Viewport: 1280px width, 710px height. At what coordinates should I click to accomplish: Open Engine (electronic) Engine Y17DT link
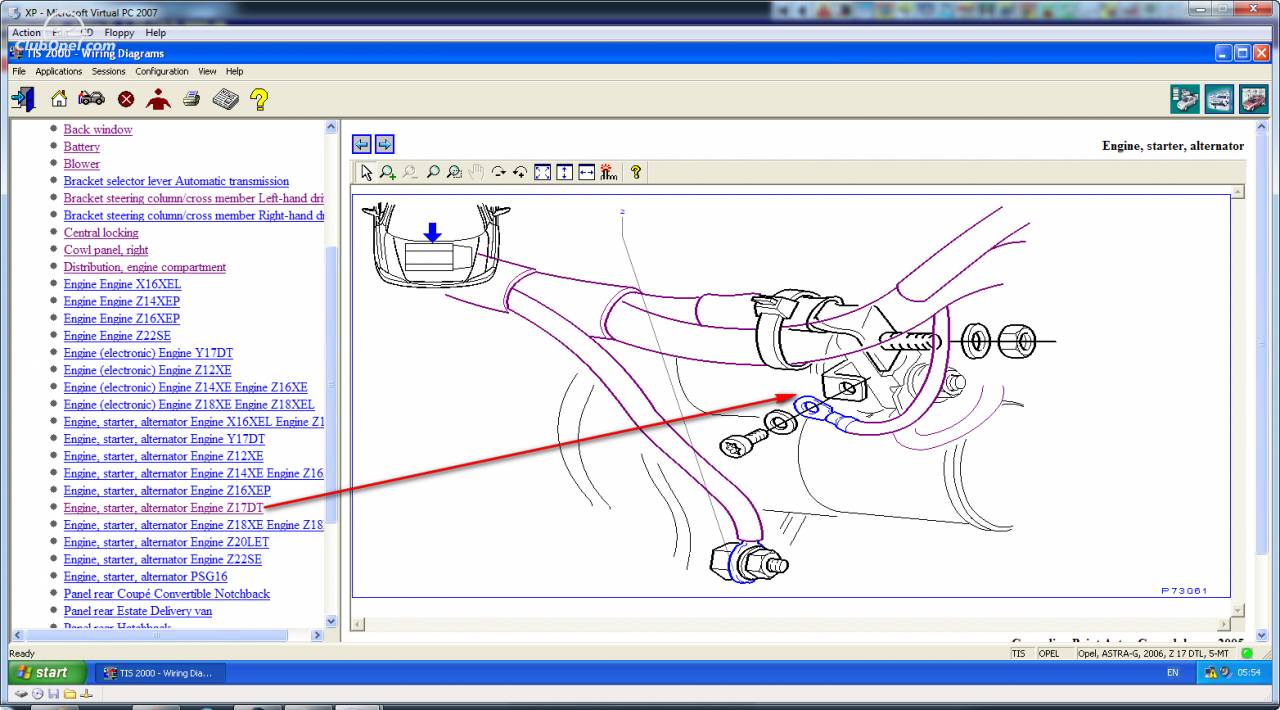tap(148, 353)
